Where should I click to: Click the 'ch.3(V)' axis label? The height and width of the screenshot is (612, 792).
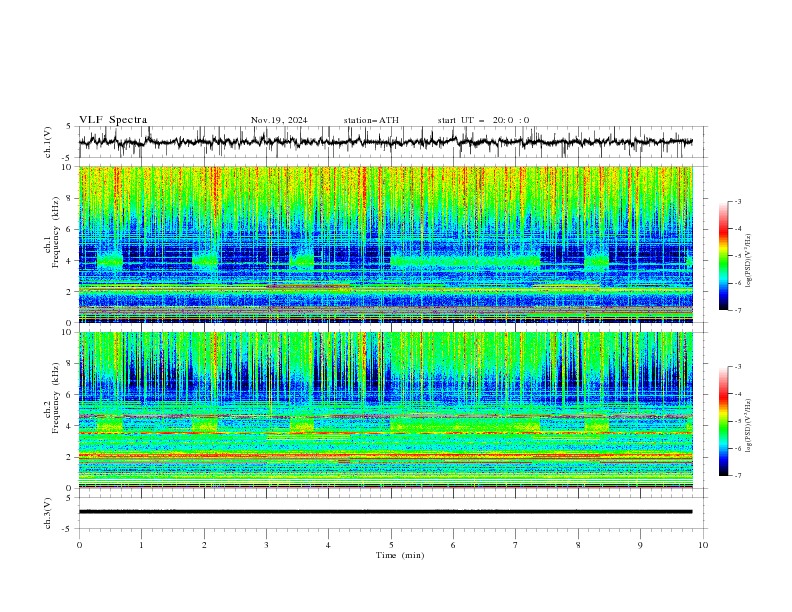tap(48, 513)
